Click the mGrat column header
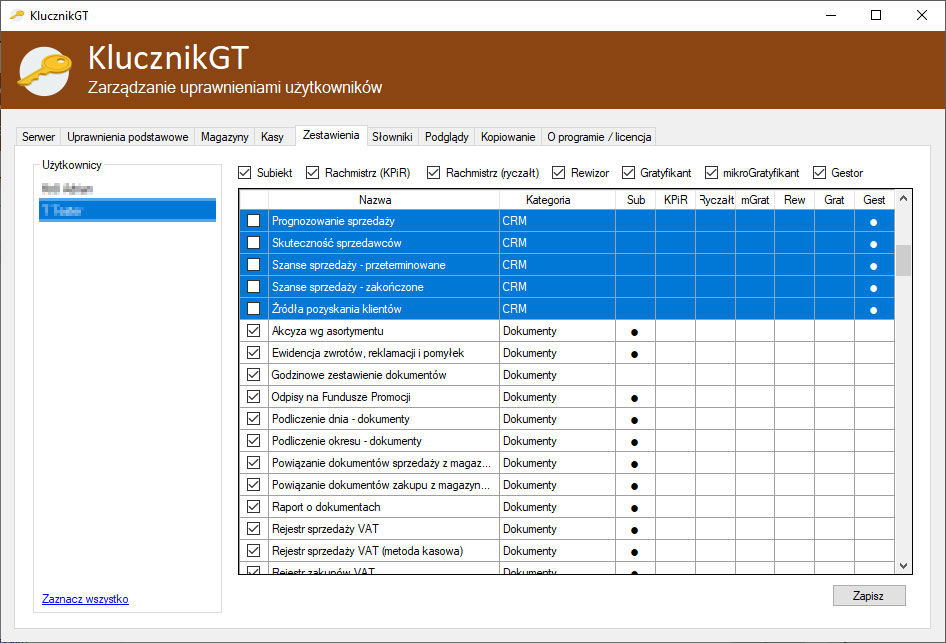The image size is (946, 643). pos(755,200)
